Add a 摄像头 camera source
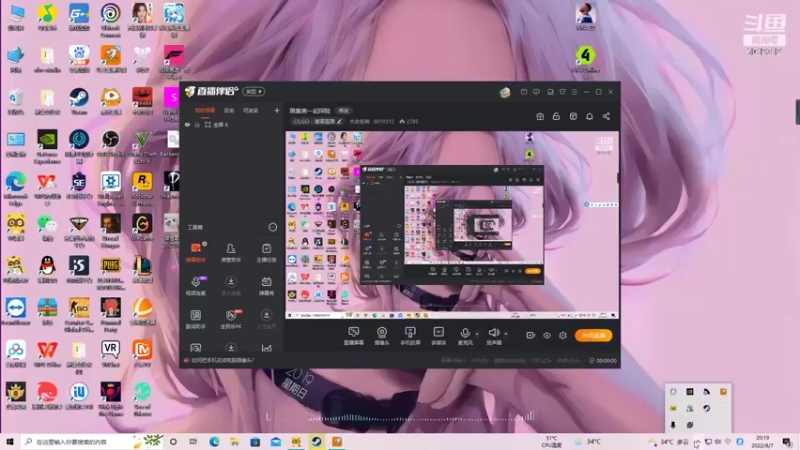Screen dimensions: 800x450 tap(382, 336)
